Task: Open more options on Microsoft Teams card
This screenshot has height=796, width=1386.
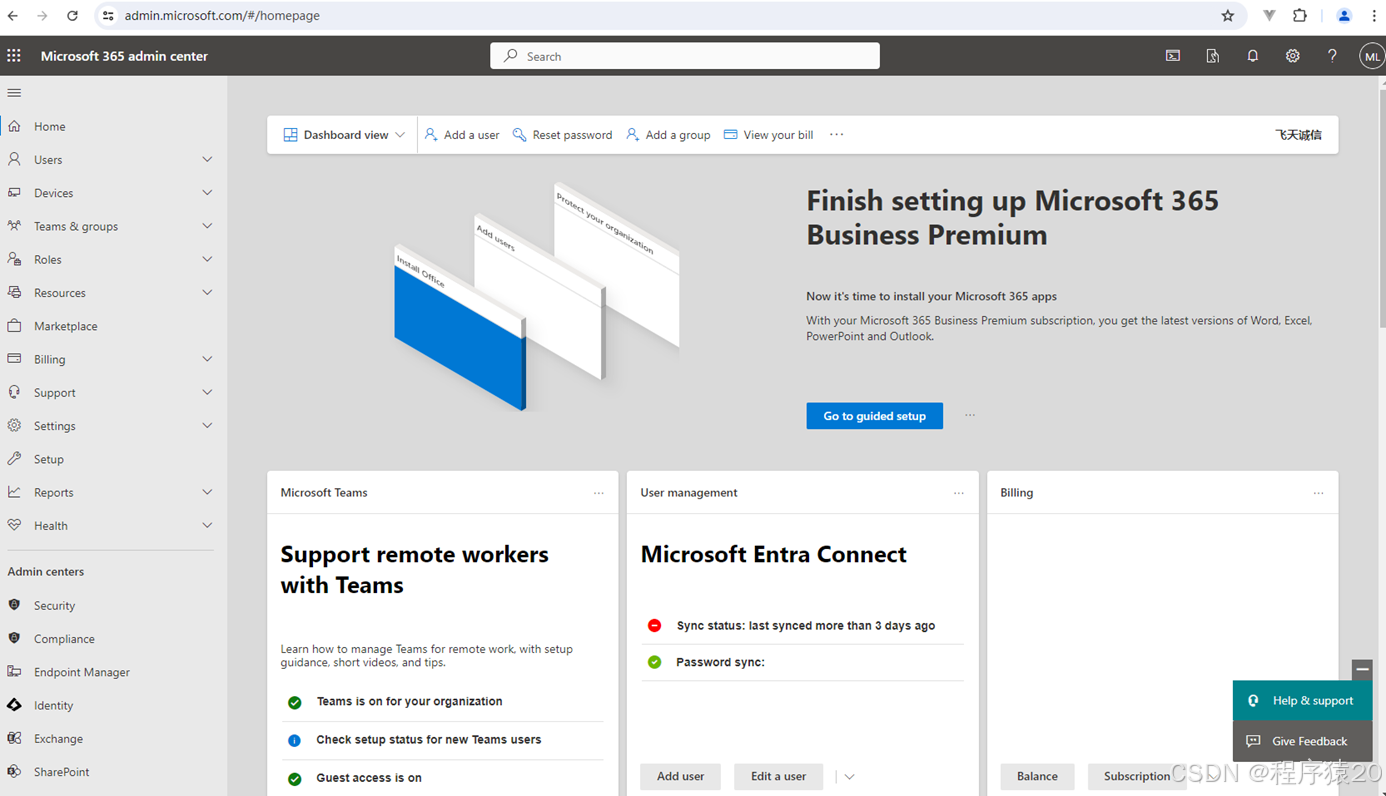Action: point(599,493)
